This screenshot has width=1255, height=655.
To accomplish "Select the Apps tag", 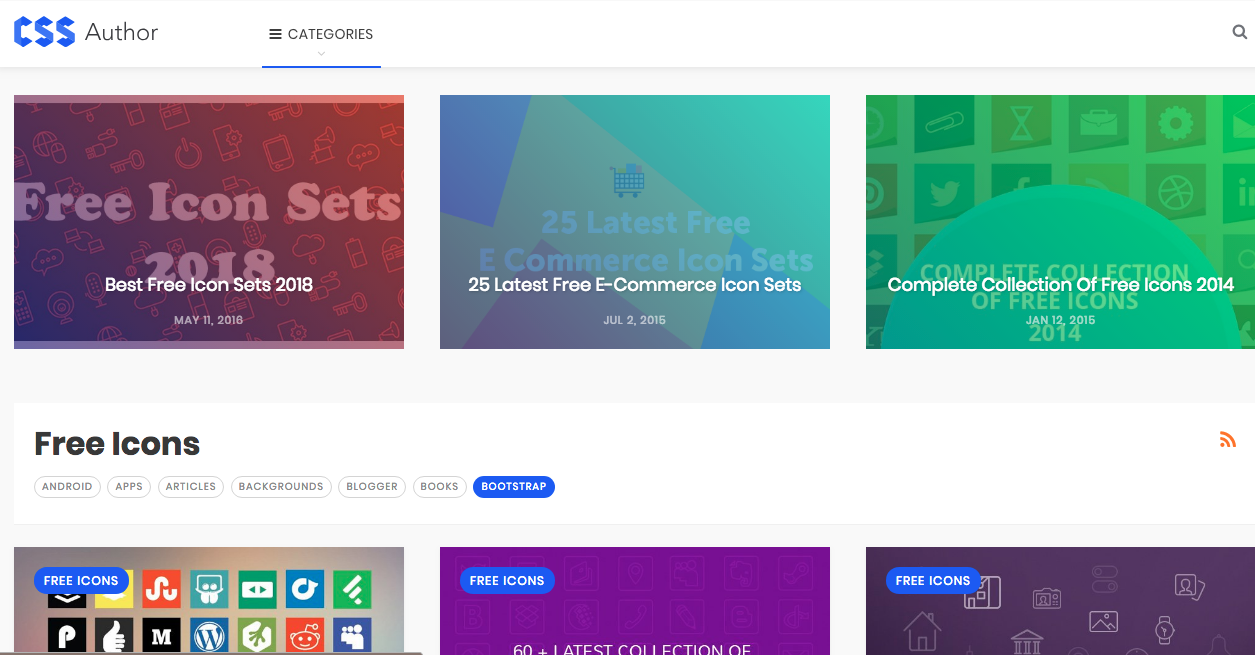I will point(129,487).
